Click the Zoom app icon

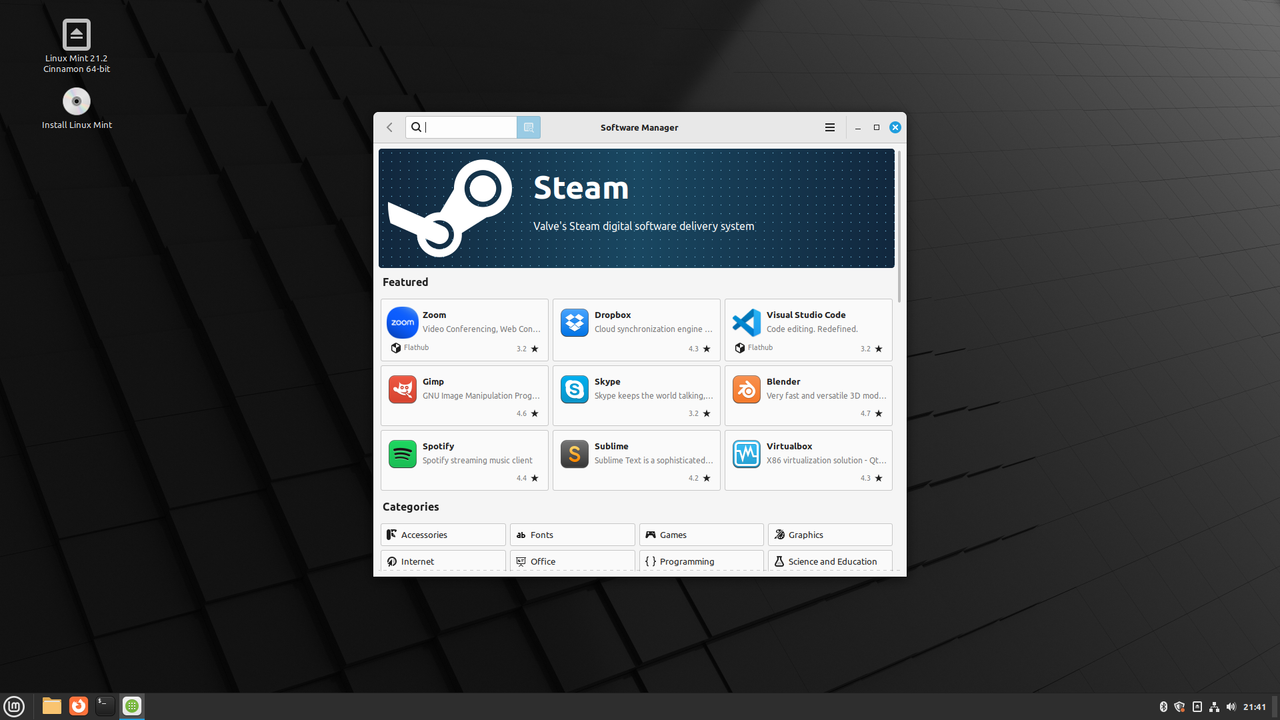[x=402, y=323]
